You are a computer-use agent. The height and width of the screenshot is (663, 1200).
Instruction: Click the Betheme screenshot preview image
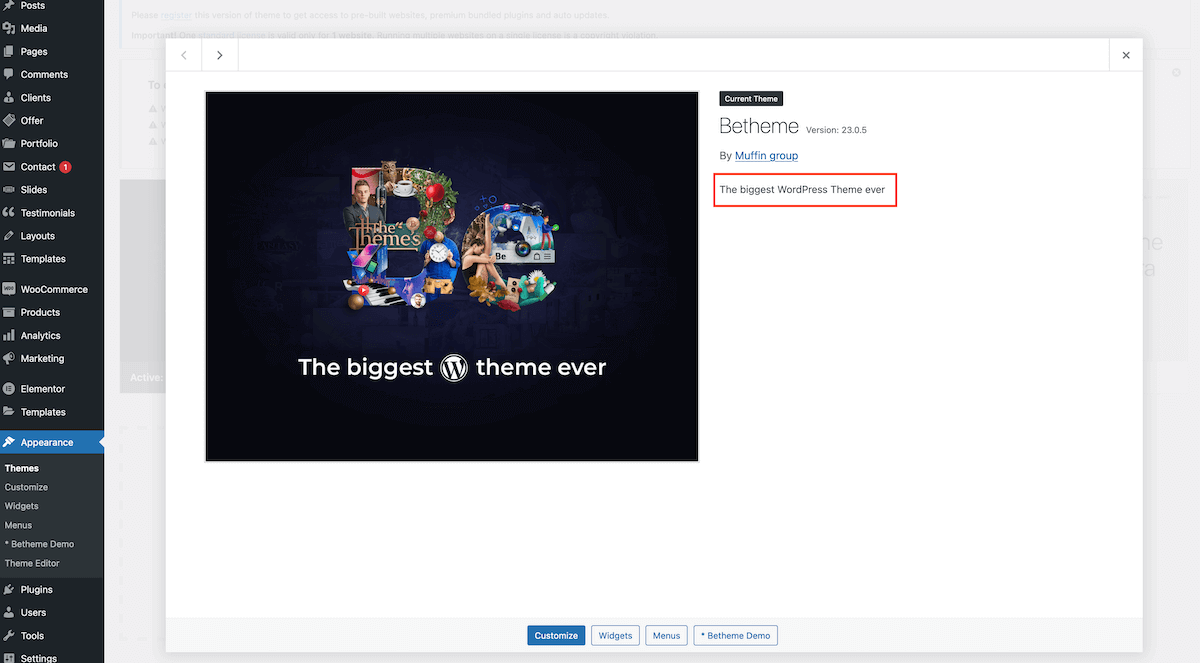(452, 276)
